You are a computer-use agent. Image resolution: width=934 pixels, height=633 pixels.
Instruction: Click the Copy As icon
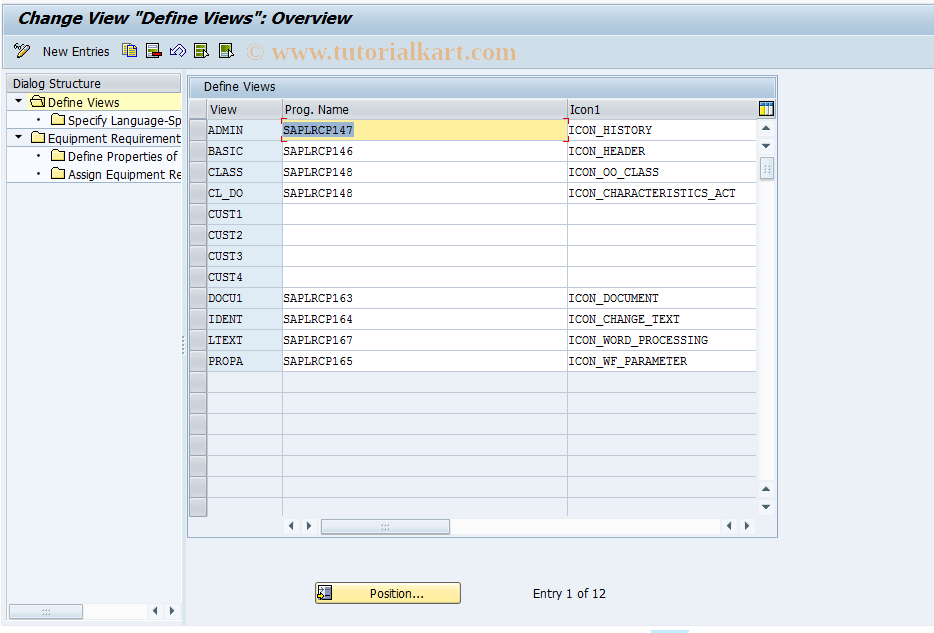[130, 50]
